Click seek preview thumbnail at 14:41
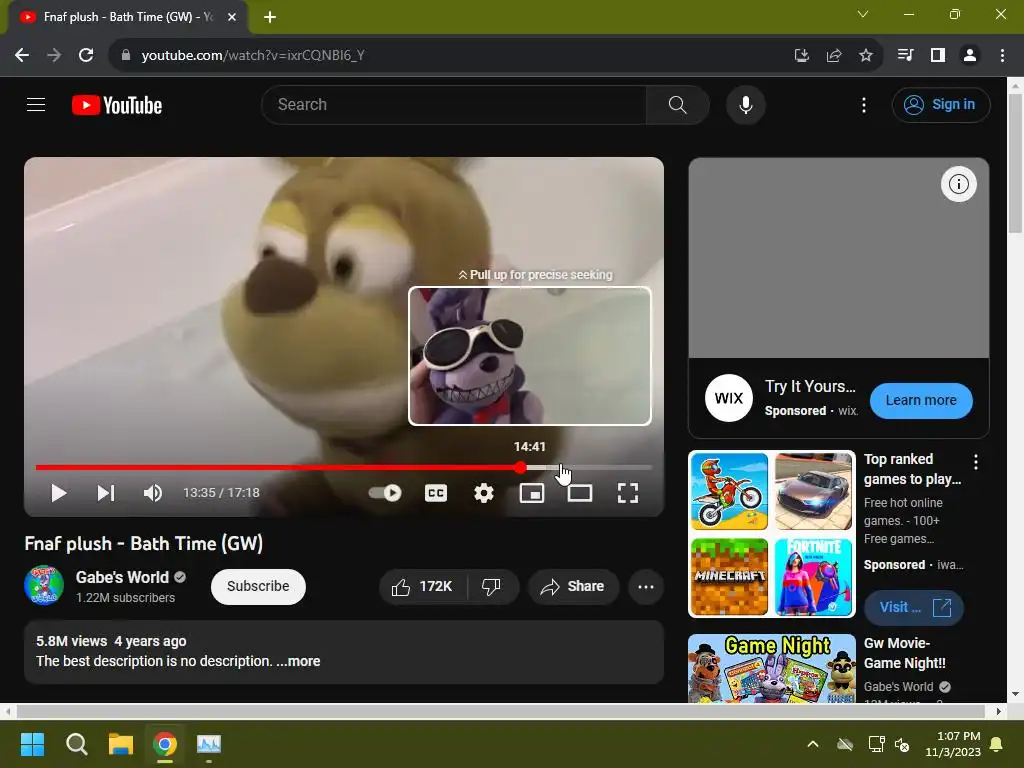 [530, 356]
